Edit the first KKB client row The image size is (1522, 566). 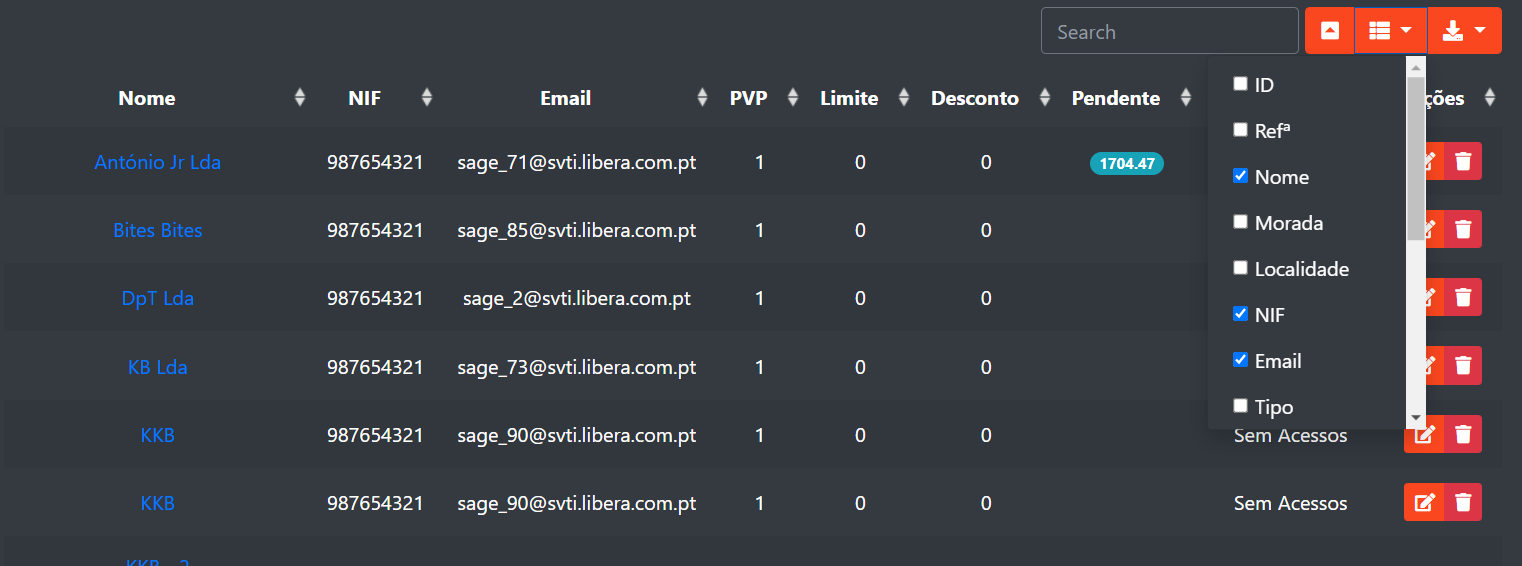click(x=1424, y=435)
